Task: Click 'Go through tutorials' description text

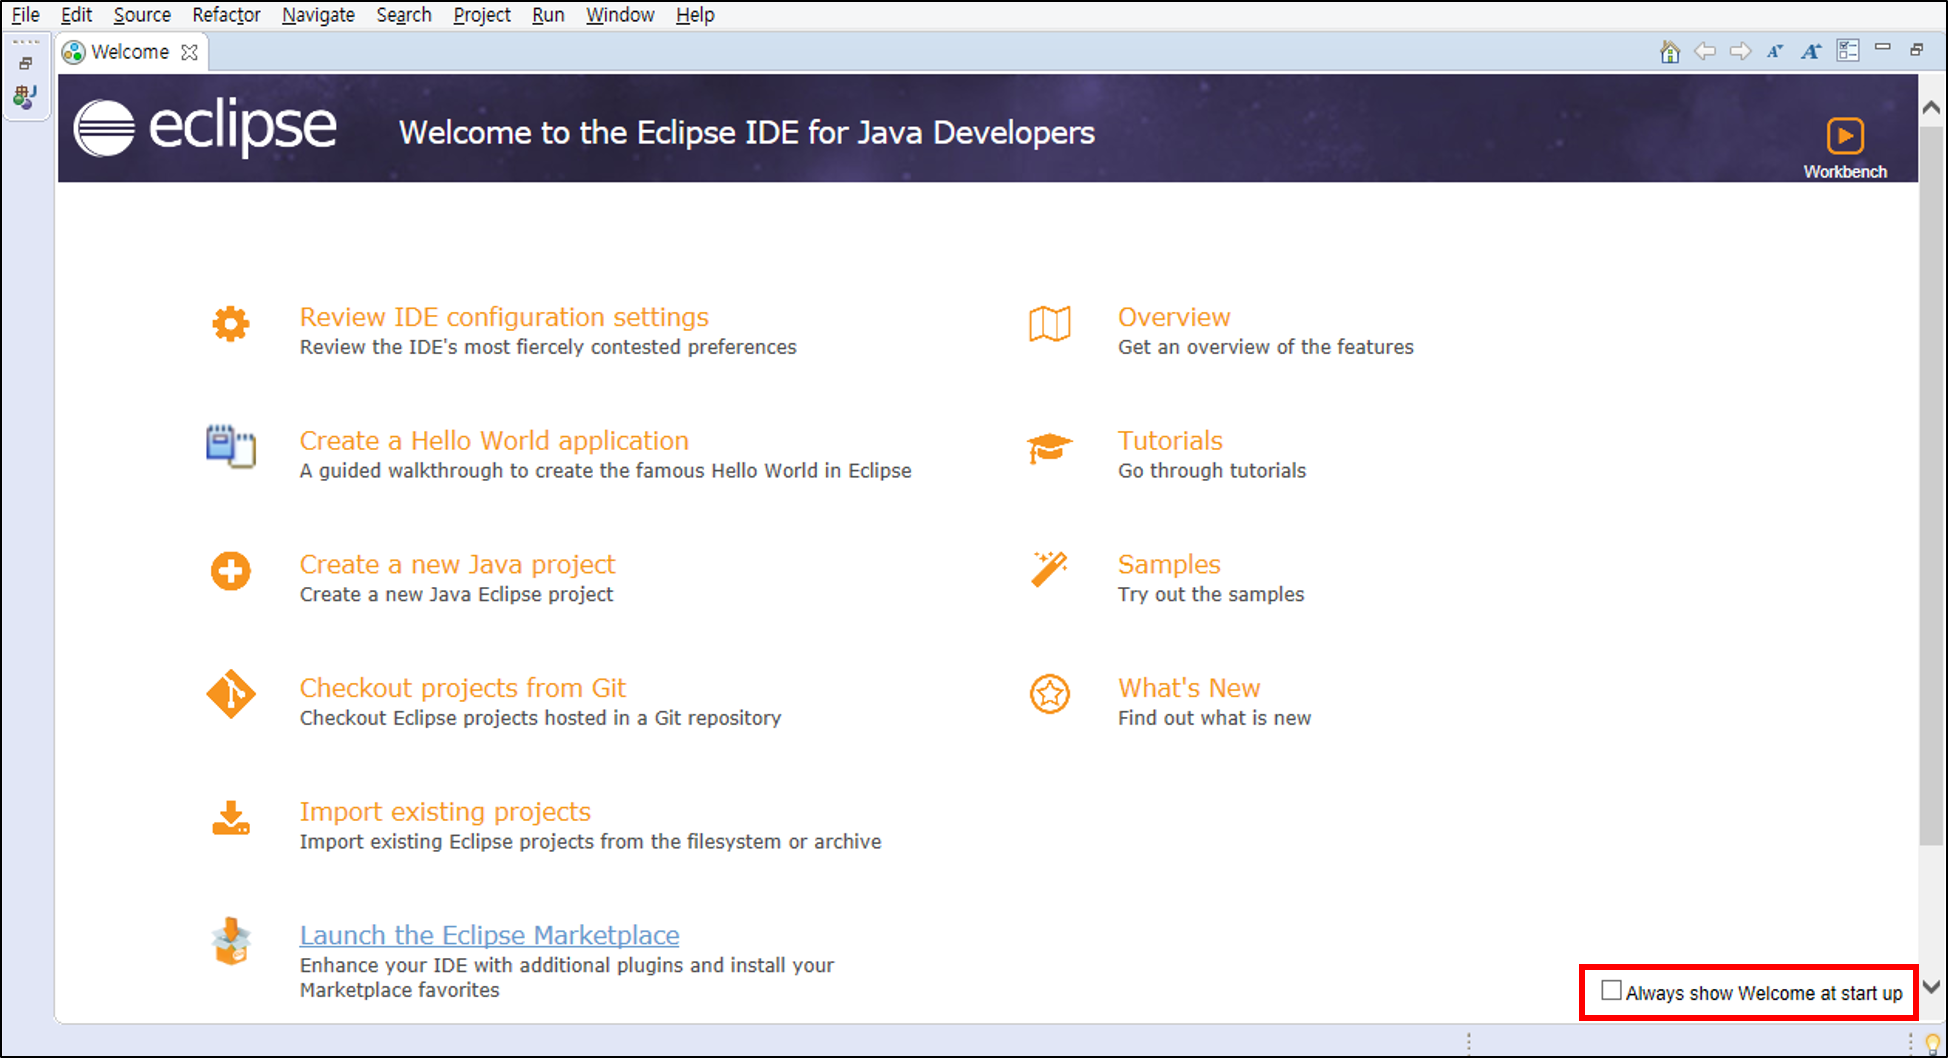Action: coord(1212,471)
